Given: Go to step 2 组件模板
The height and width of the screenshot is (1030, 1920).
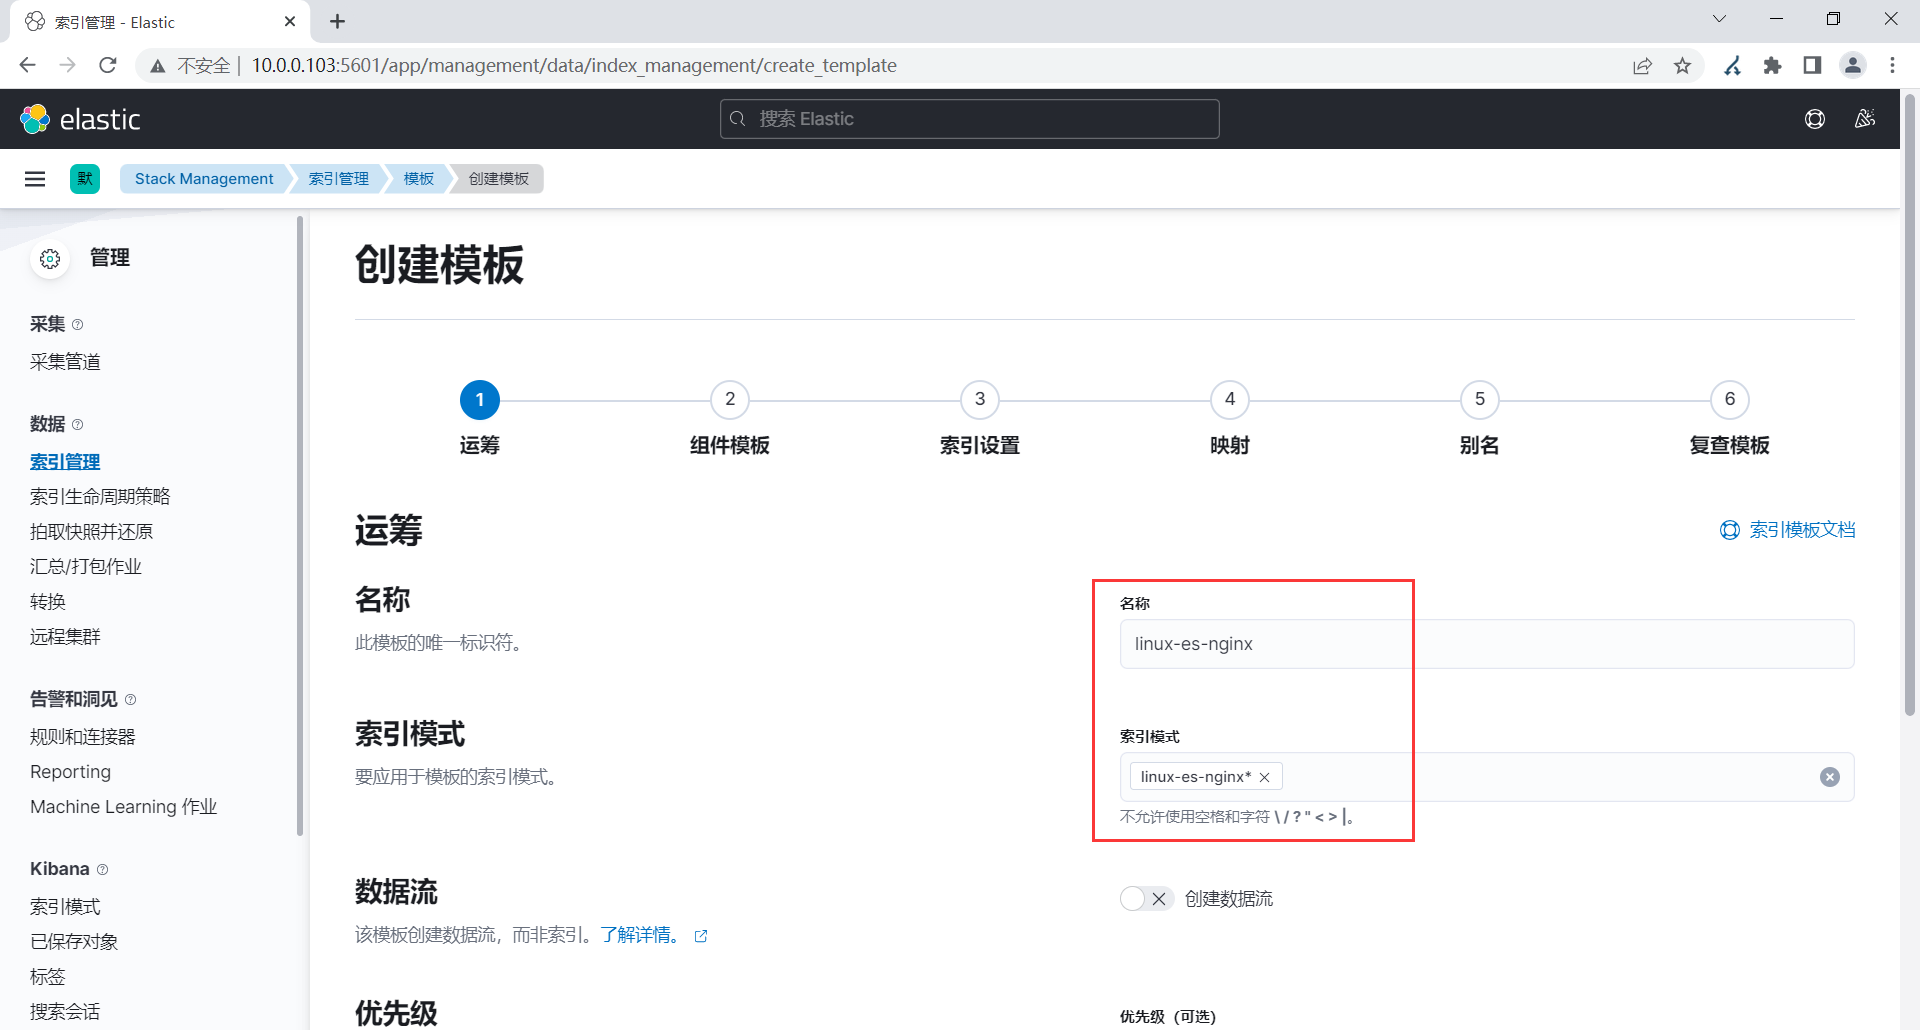Looking at the screenshot, I should click(x=730, y=400).
